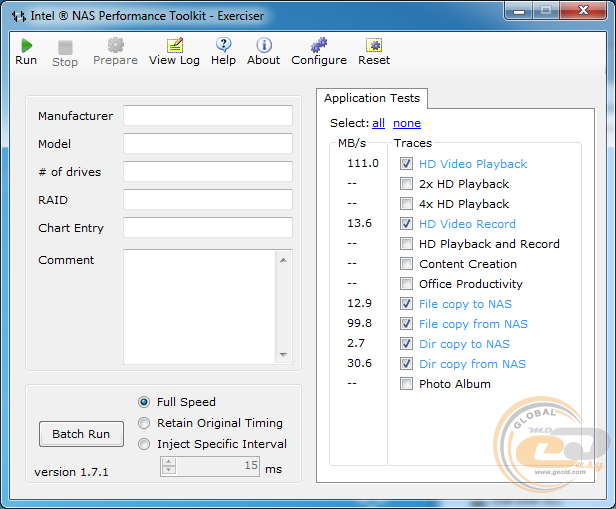The image size is (616, 509).
Task: Select the Full Speed radio option
Action: (x=144, y=402)
